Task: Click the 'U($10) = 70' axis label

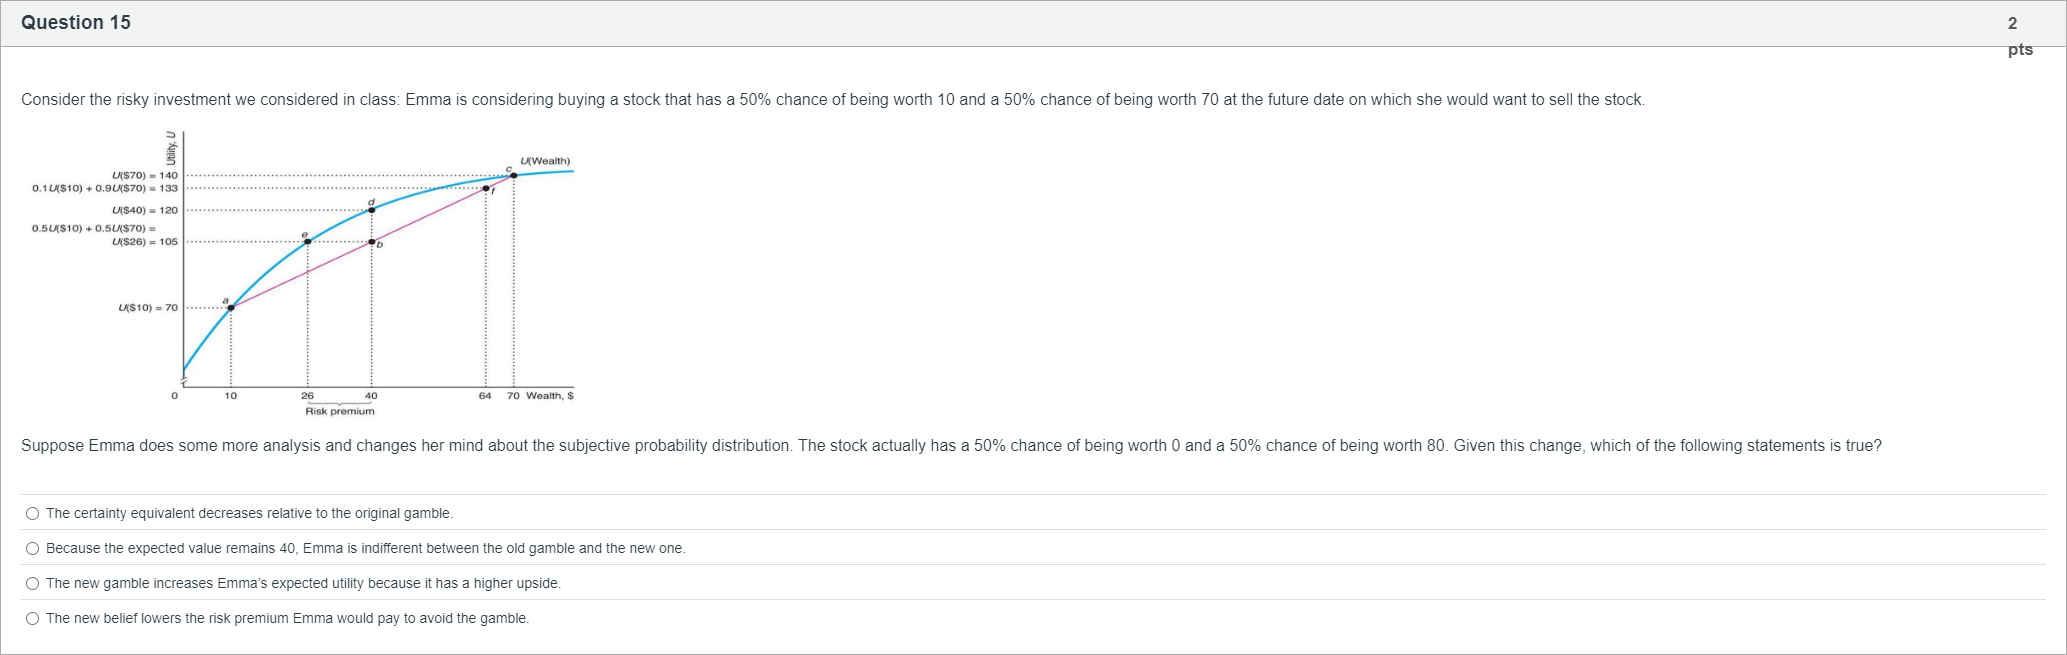Action: tap(148, 308)
